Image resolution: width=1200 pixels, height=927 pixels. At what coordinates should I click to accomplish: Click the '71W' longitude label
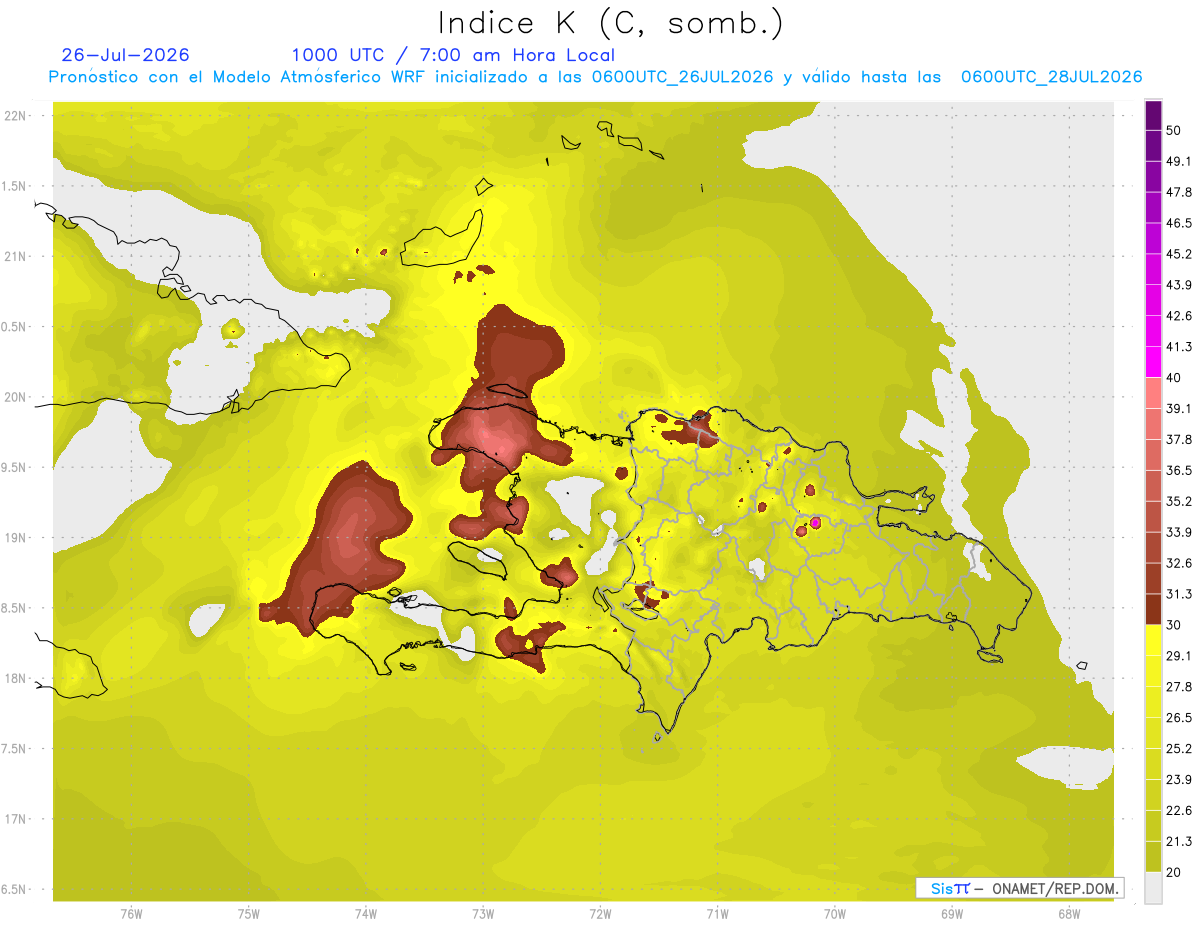(x=717, y=914)
